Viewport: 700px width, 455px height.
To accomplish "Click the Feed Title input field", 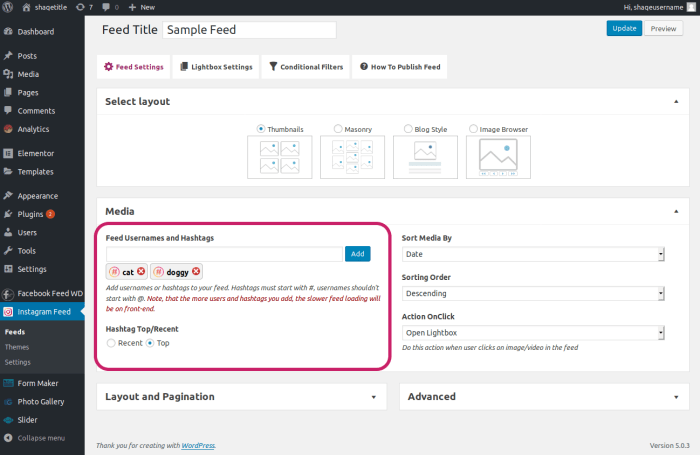I will [x=249, y=30].
